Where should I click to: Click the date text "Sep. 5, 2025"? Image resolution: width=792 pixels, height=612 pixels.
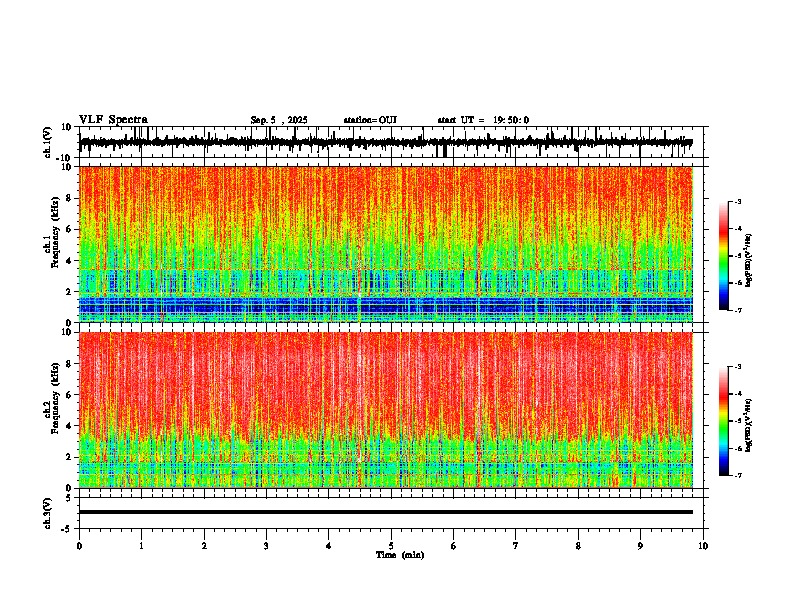click(279, 120)
